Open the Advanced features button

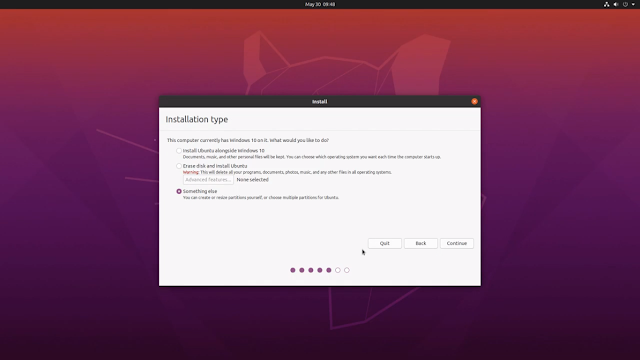(x=208, y=180)
